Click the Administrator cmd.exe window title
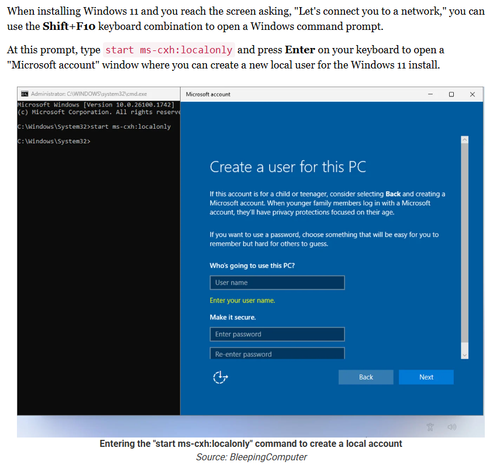 [x=89, y=94]
